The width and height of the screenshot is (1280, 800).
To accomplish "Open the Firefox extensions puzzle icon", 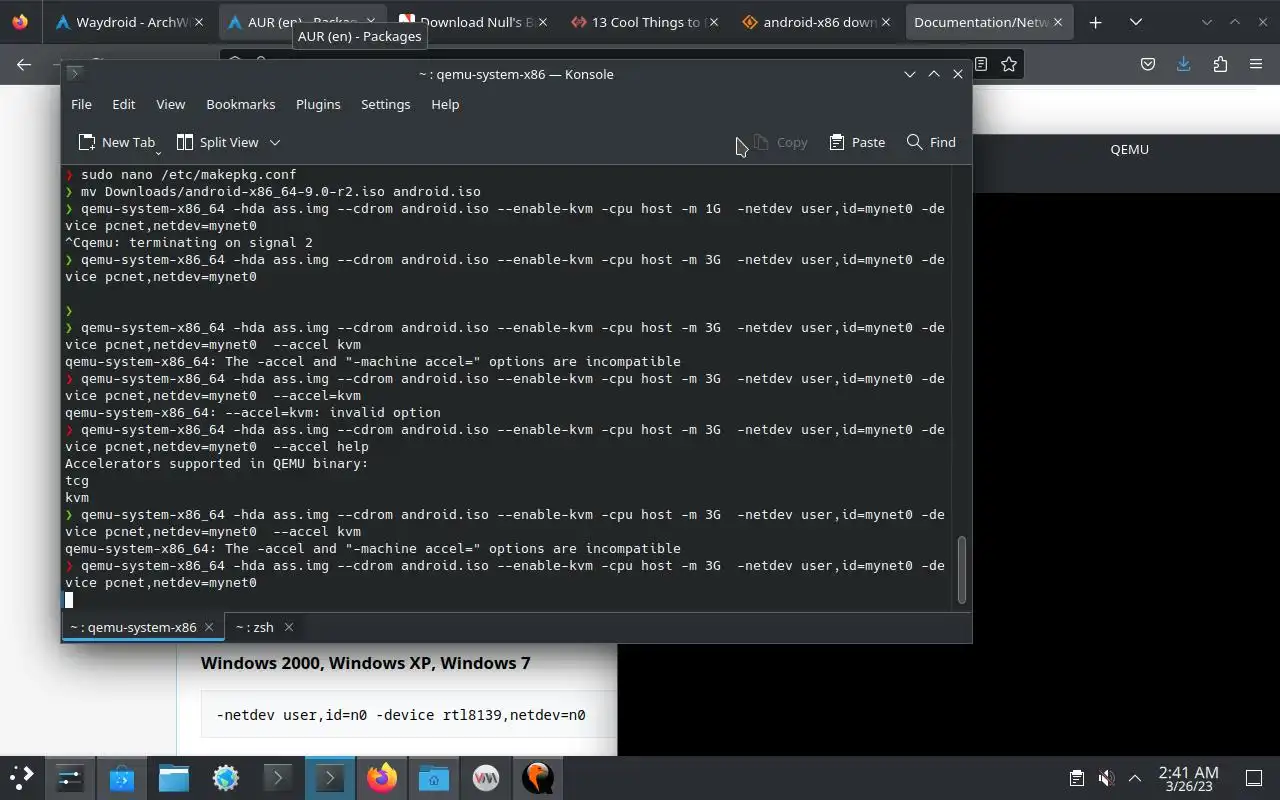I will pos(1220,64).
